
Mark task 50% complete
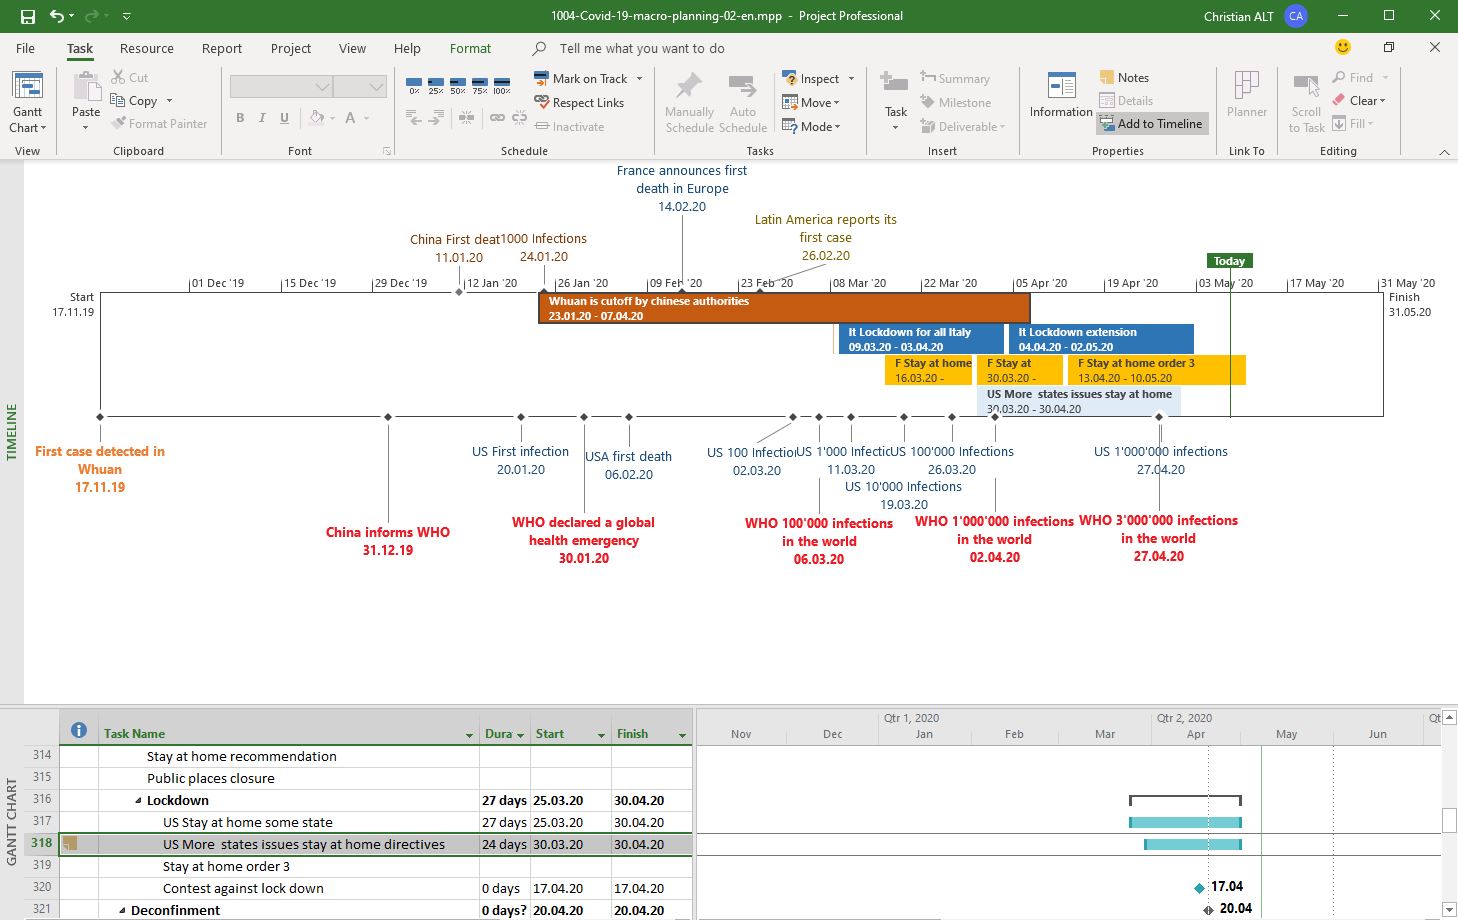click(458, 85)
